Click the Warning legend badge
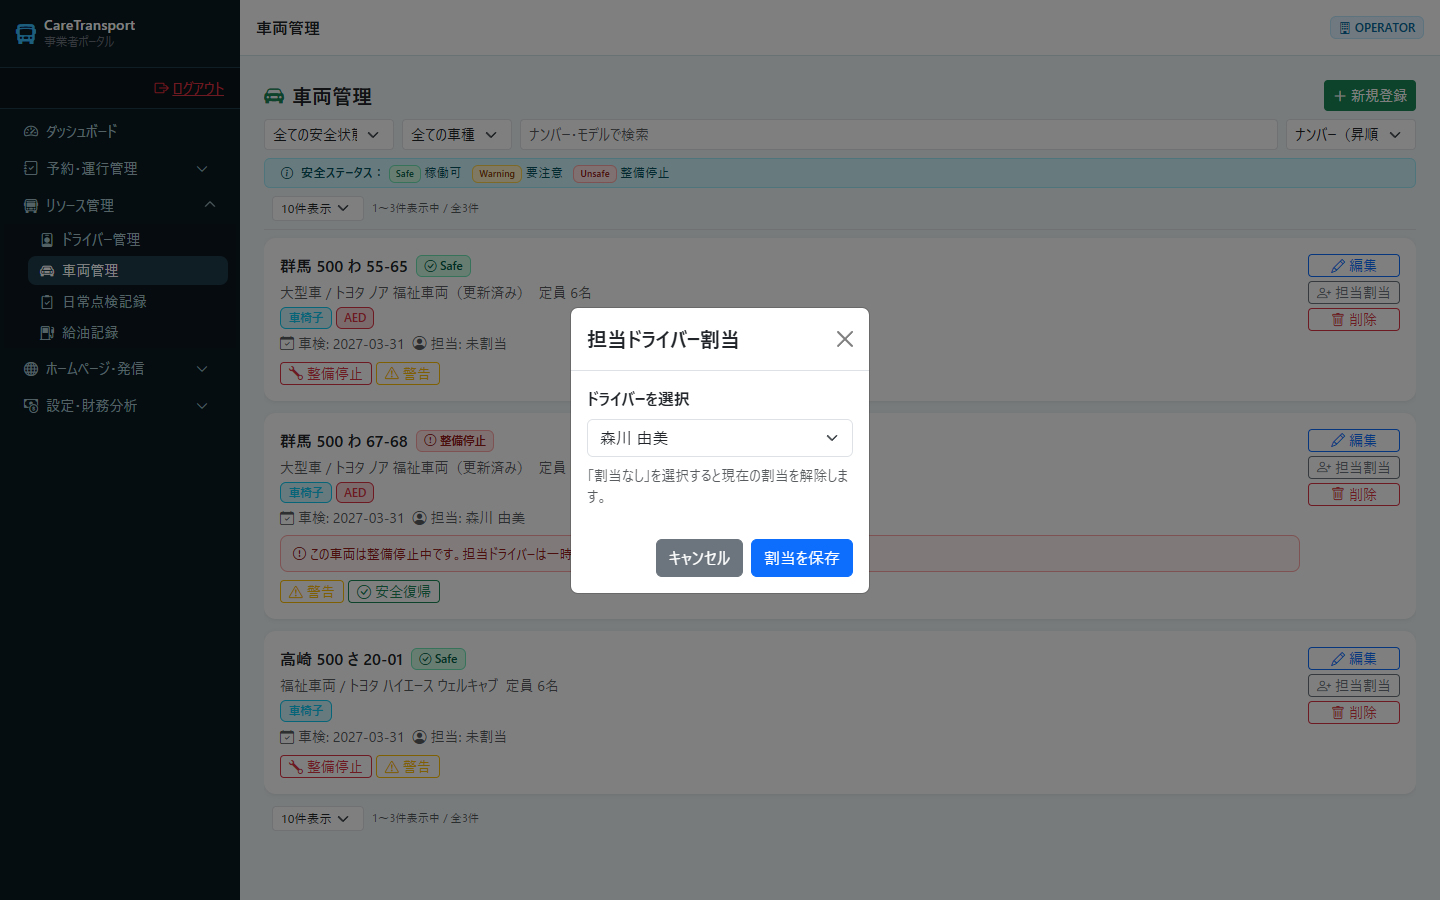The height and width of the screenshot is (900, 1440). [497, 174]
